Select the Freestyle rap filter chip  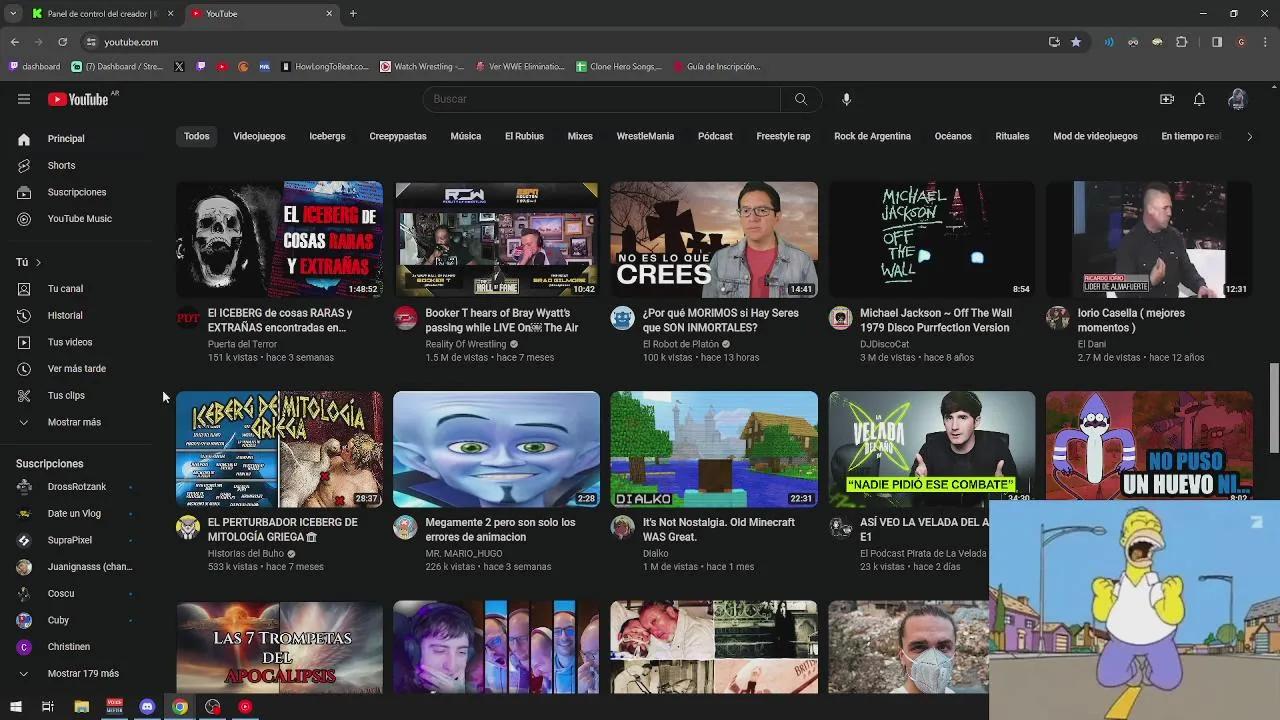pos(783,136)
